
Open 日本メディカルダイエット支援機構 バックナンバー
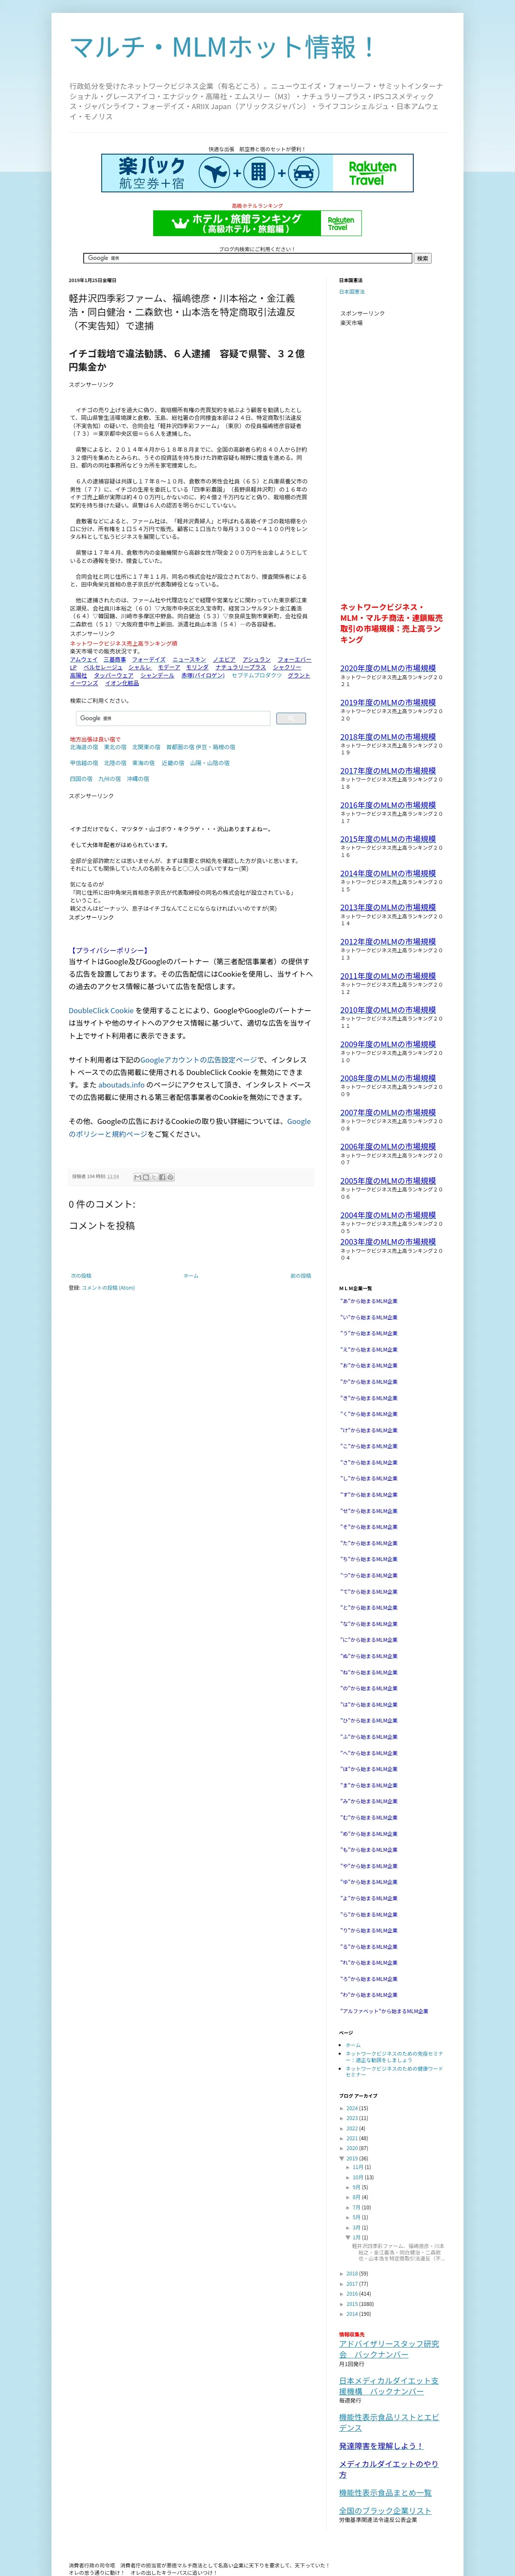[389, 2386]
